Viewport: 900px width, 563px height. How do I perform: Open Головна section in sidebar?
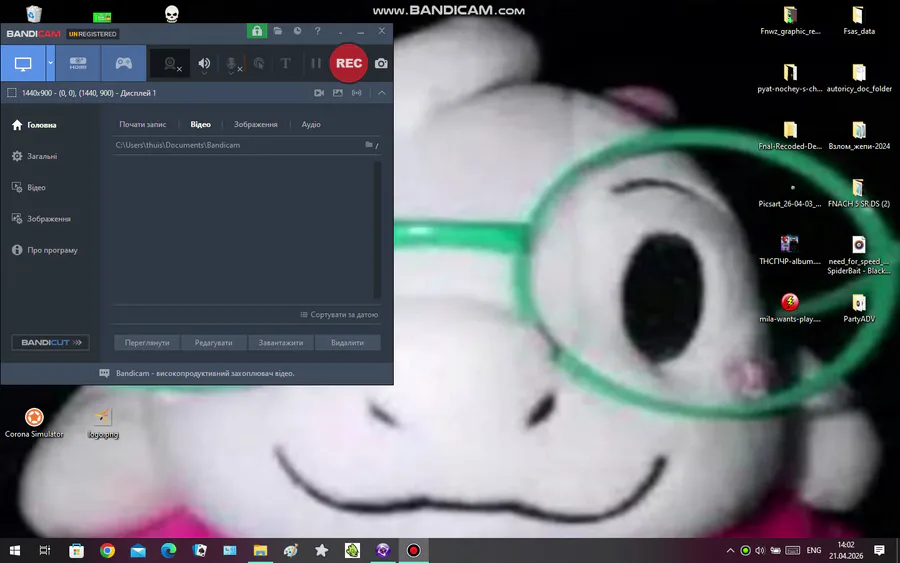[x=34, y=125]
